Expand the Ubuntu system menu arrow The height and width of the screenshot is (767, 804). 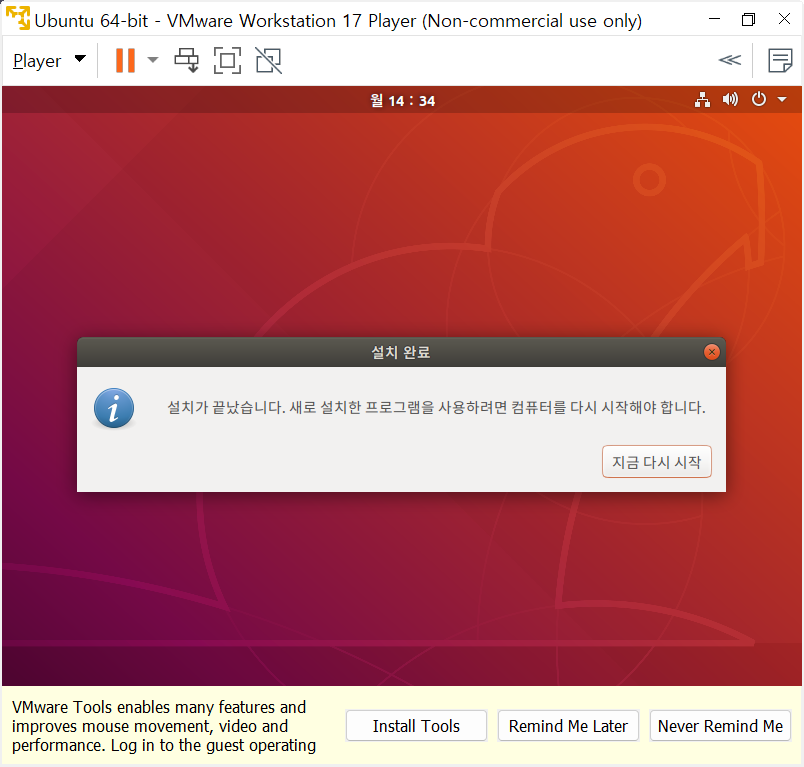(x=782, y=99)
